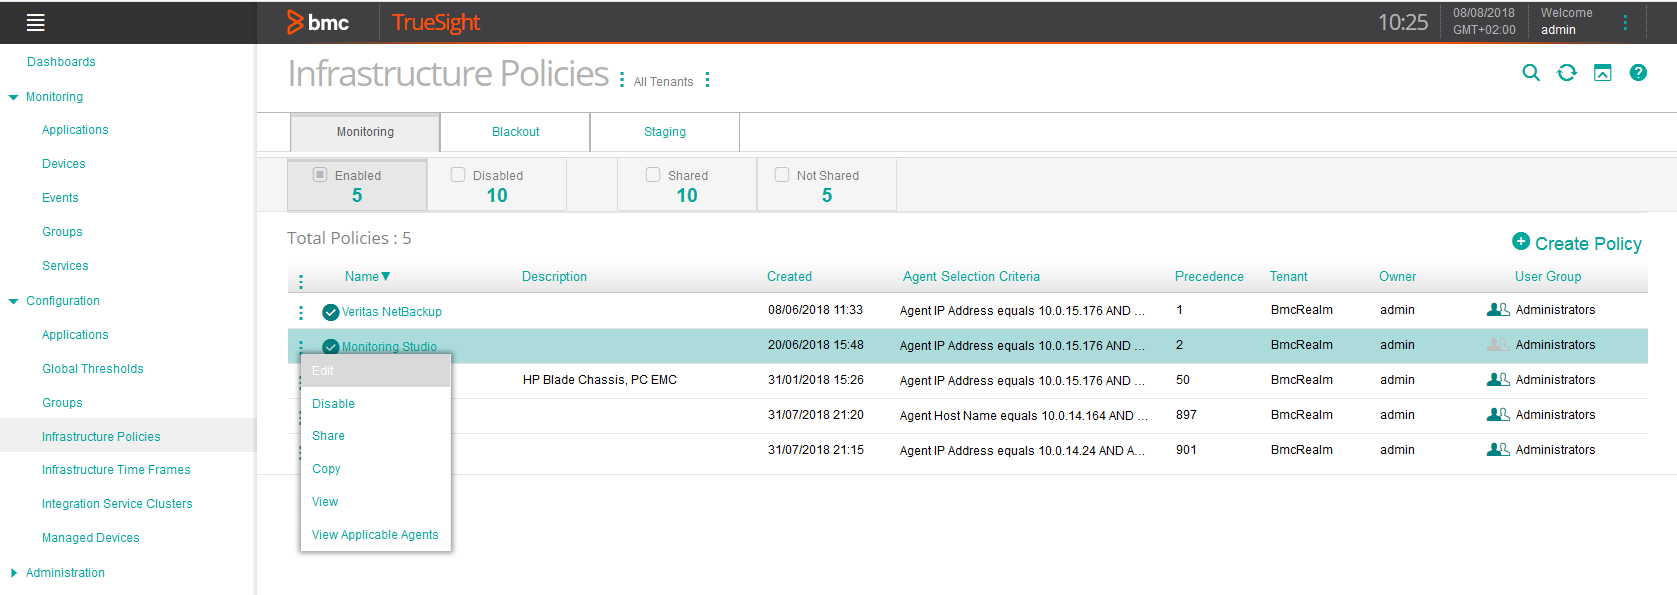1677x595 pixels.
Task: Click the Create Policy plus icon
Action: pos(1521,241)
